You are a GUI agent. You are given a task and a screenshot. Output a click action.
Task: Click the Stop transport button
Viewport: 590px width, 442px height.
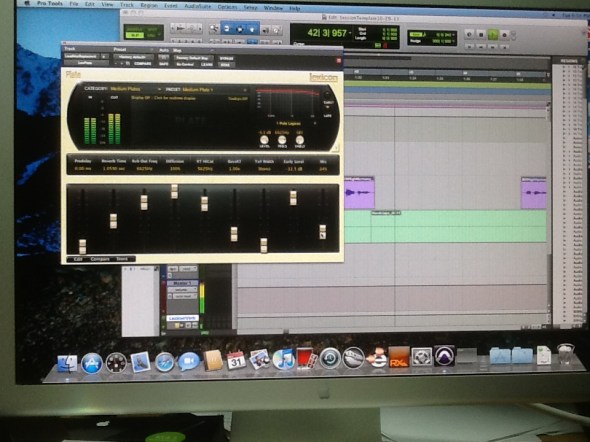click(481, 35)
